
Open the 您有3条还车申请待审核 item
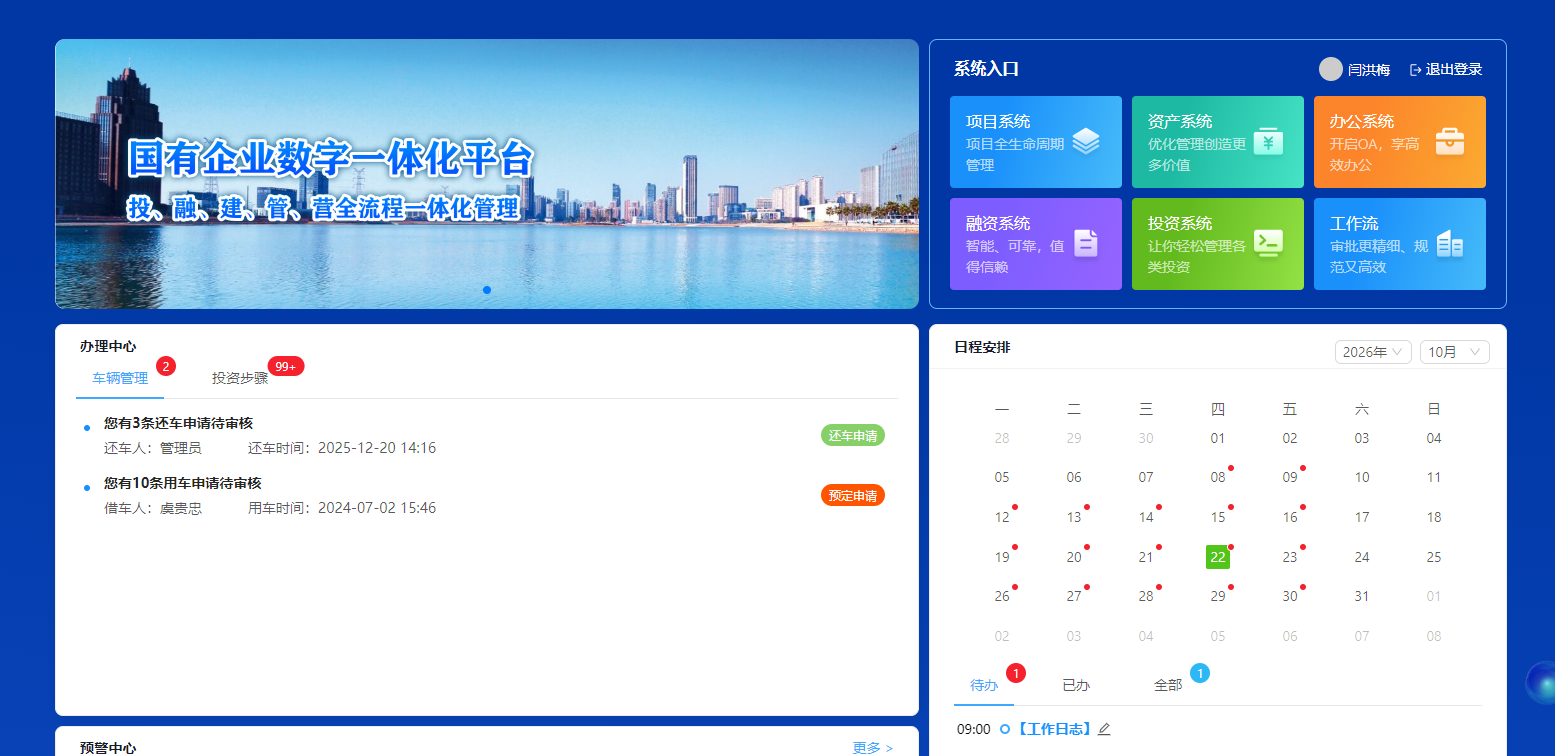178,423
